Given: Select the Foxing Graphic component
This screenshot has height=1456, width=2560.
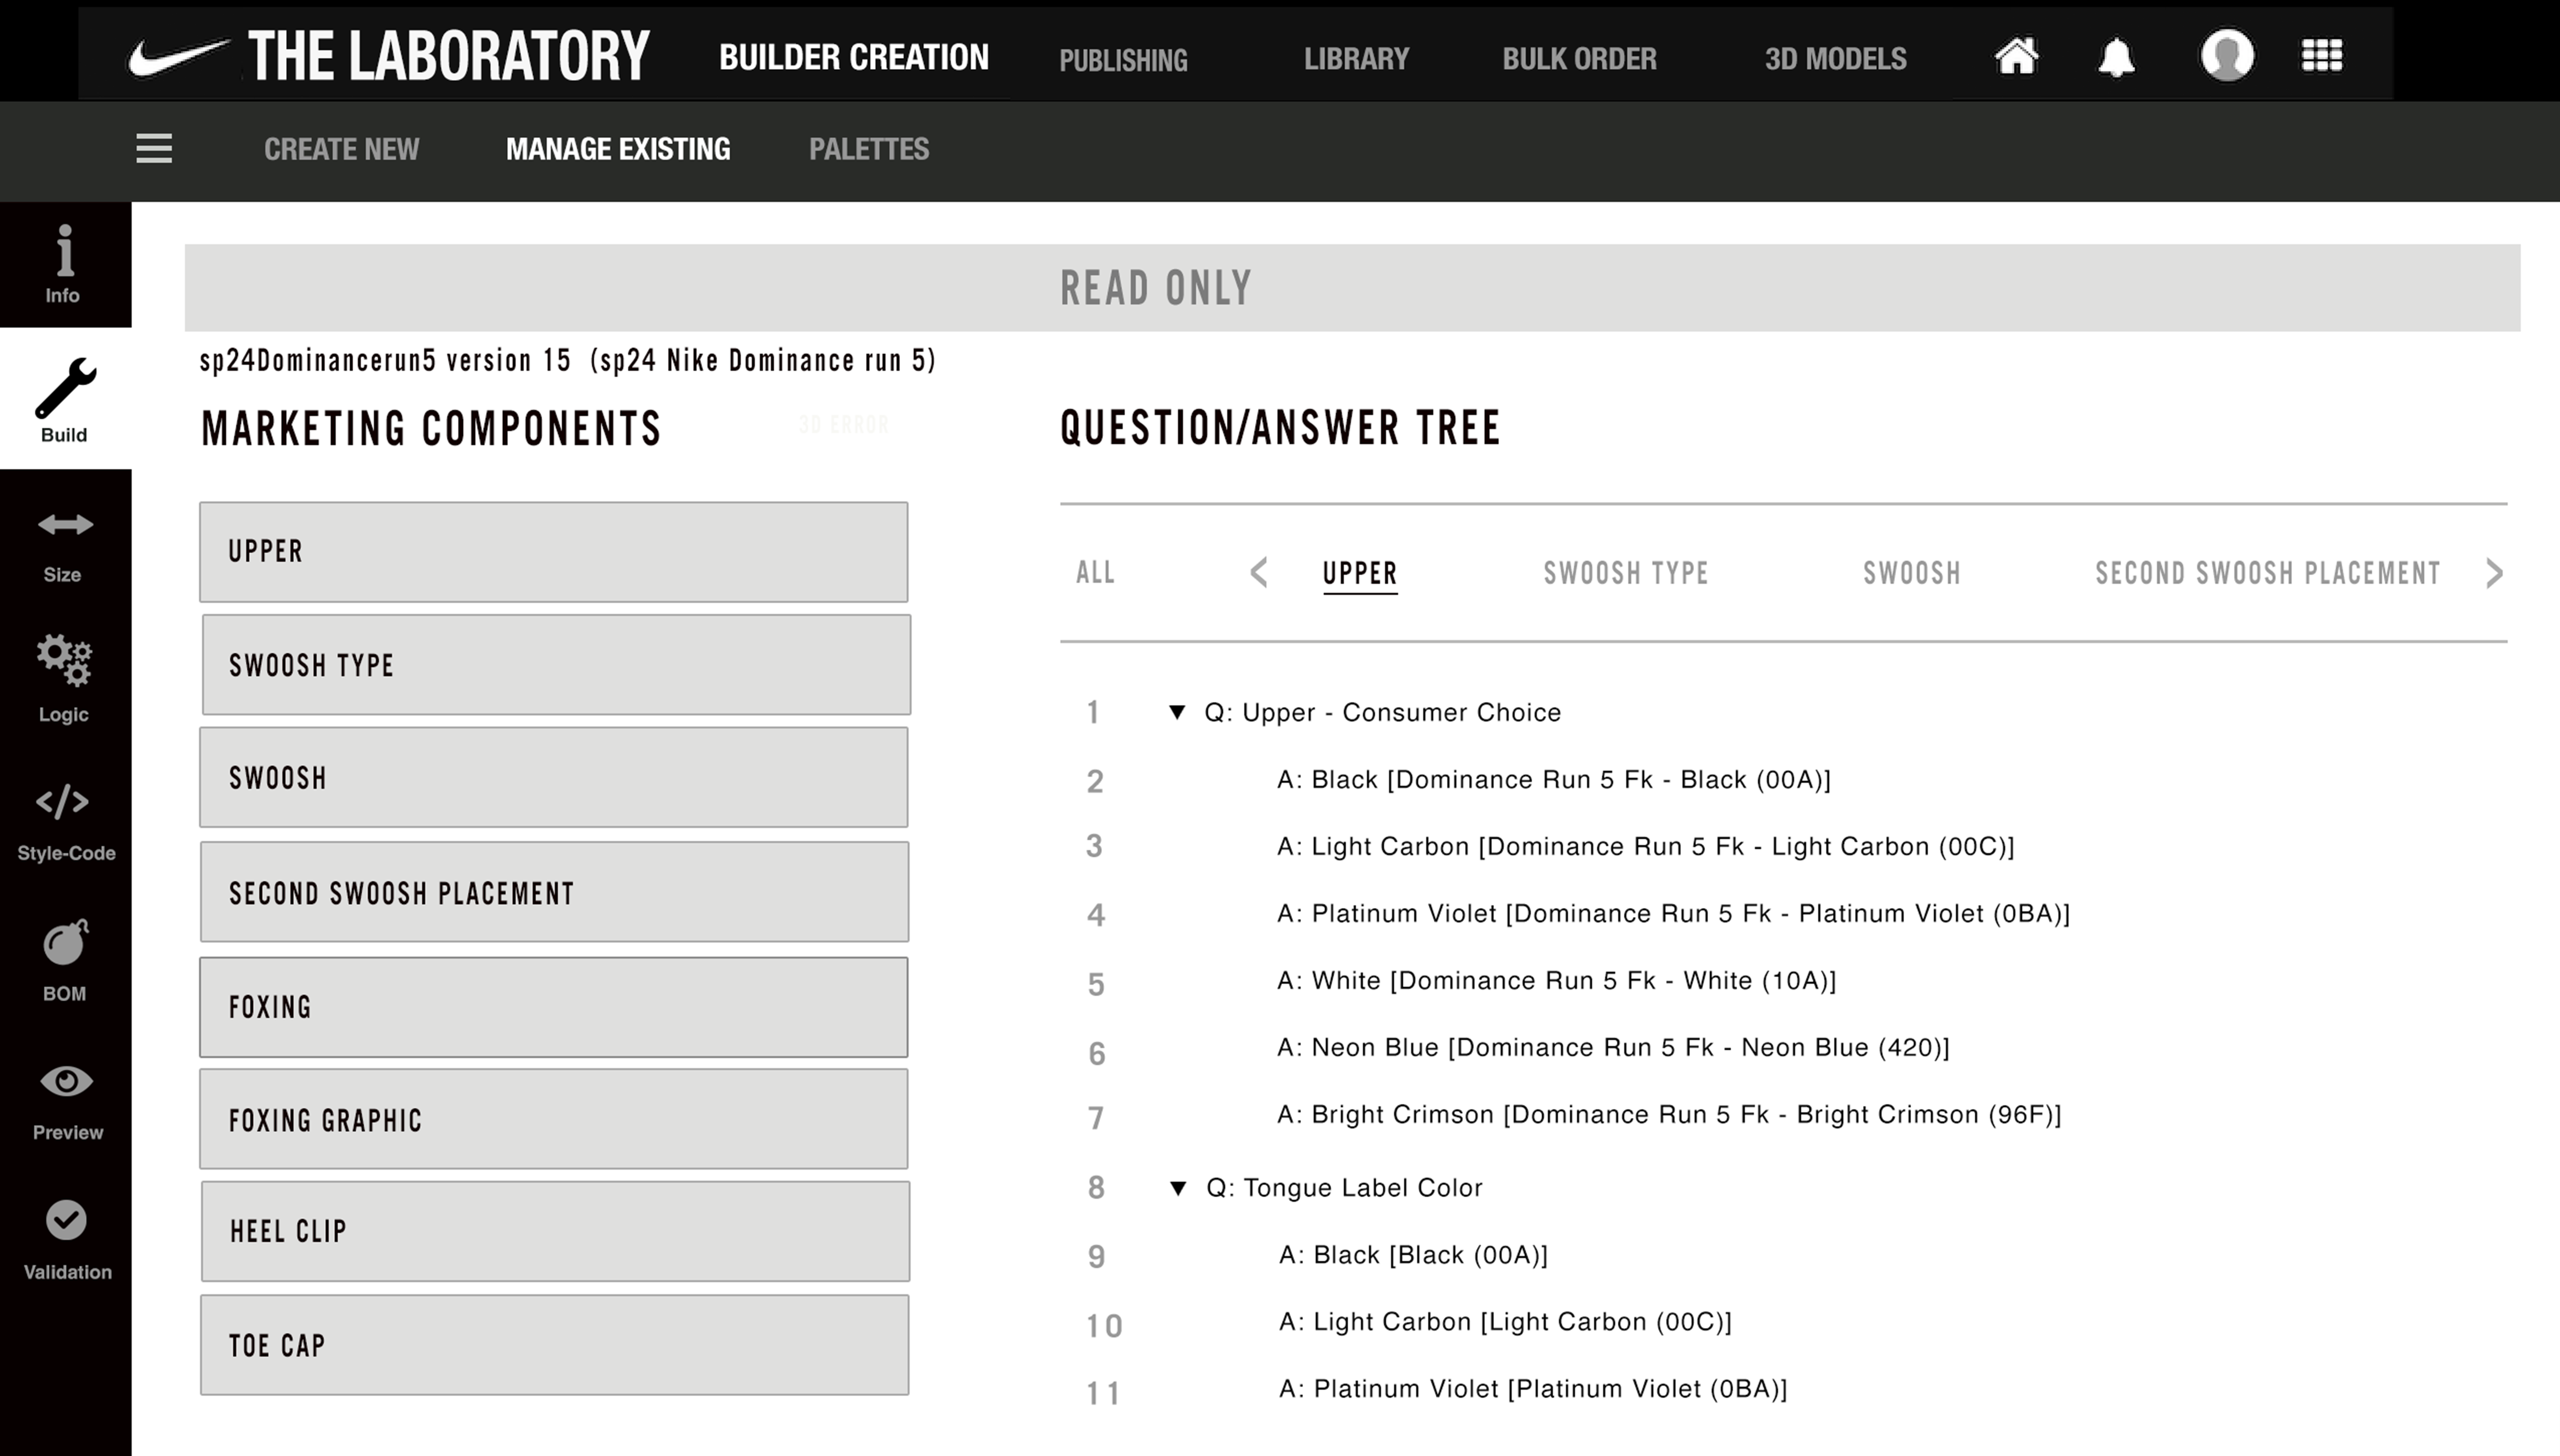Looking at the screenshot, I should click(553, 1119).
